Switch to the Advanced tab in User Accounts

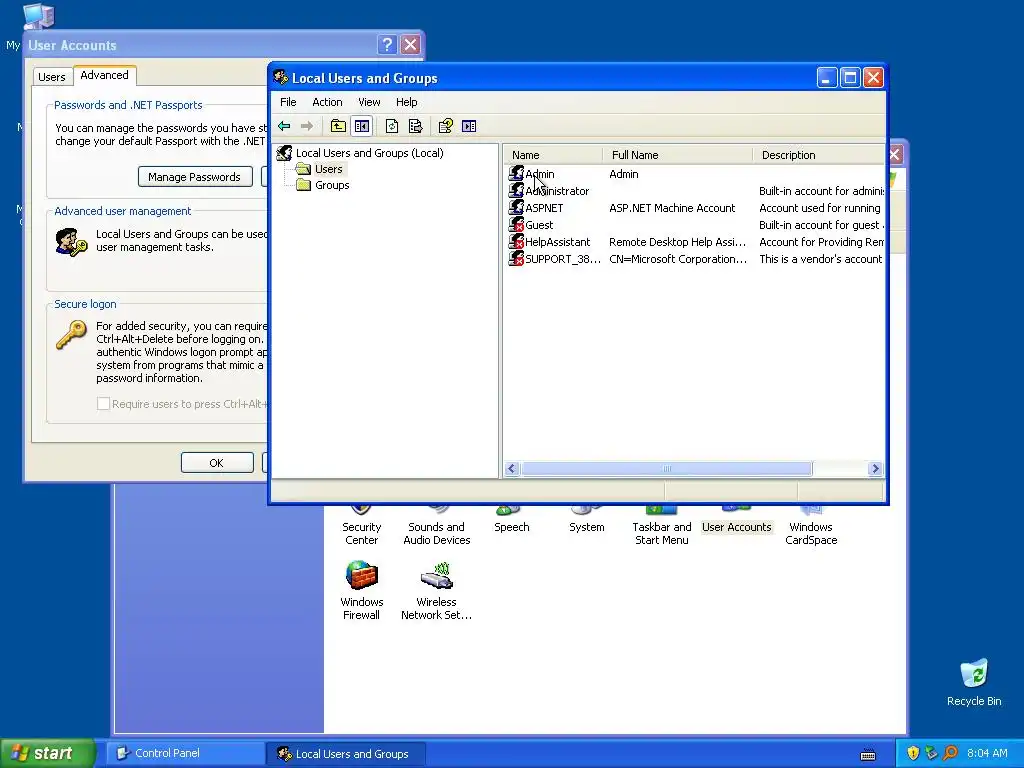(x=104, y=75)
